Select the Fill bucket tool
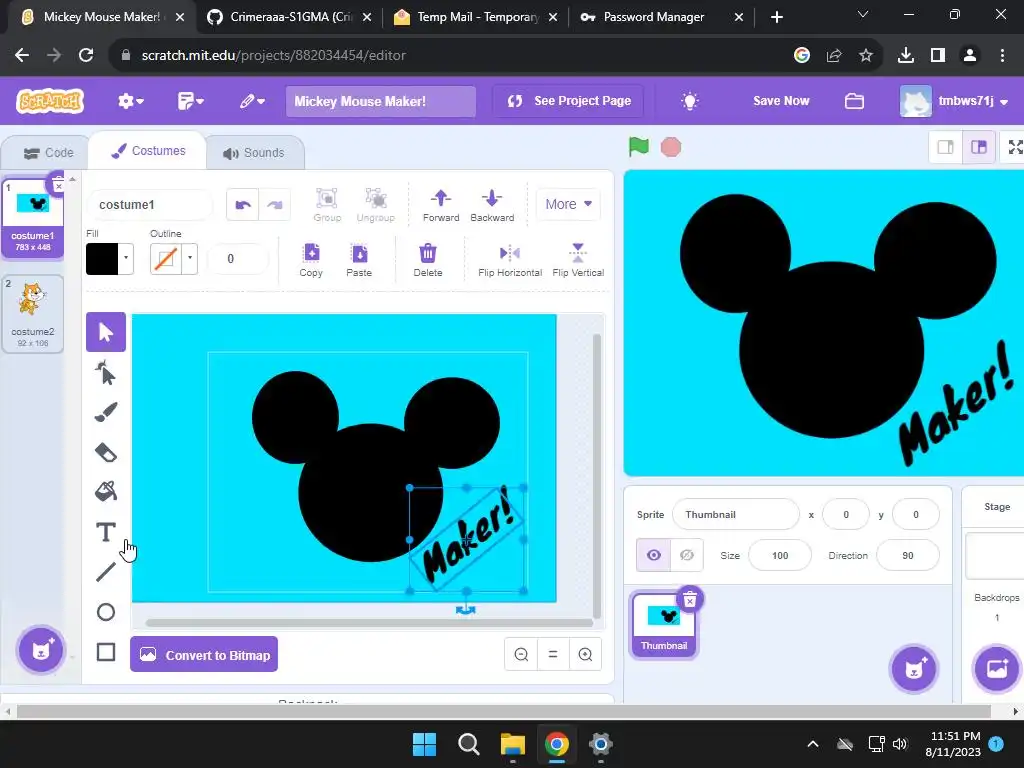 [106, 491]
